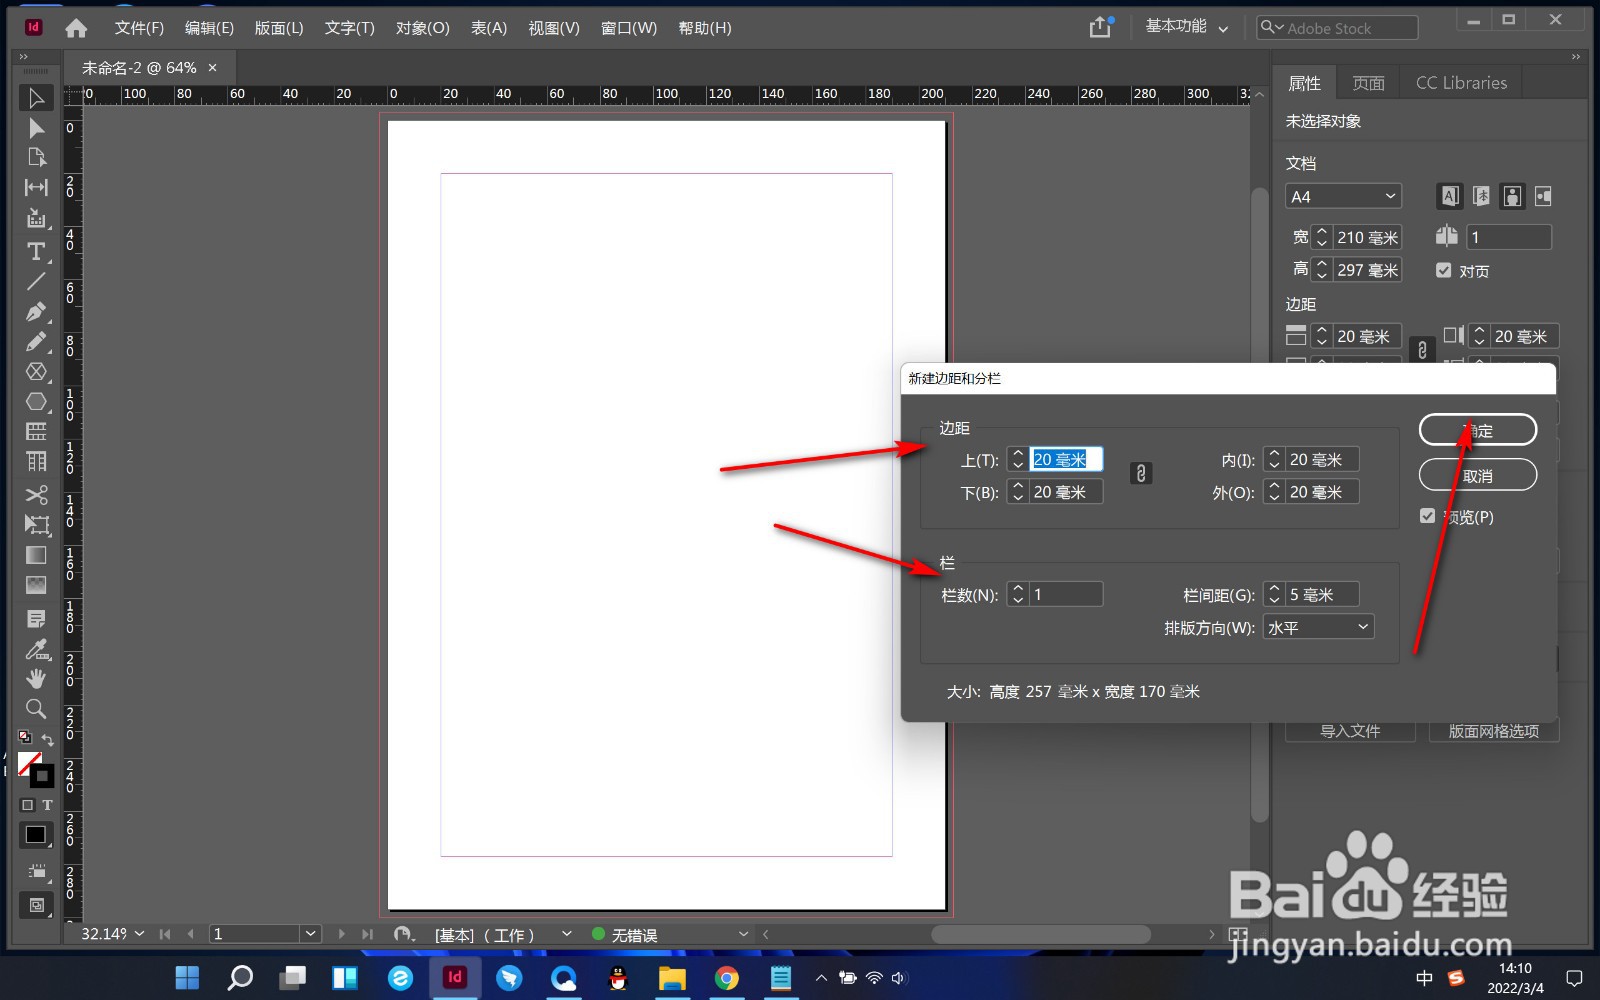Open Chrome from the taskbar
Screen dimensions: 1600x1000
726,978
